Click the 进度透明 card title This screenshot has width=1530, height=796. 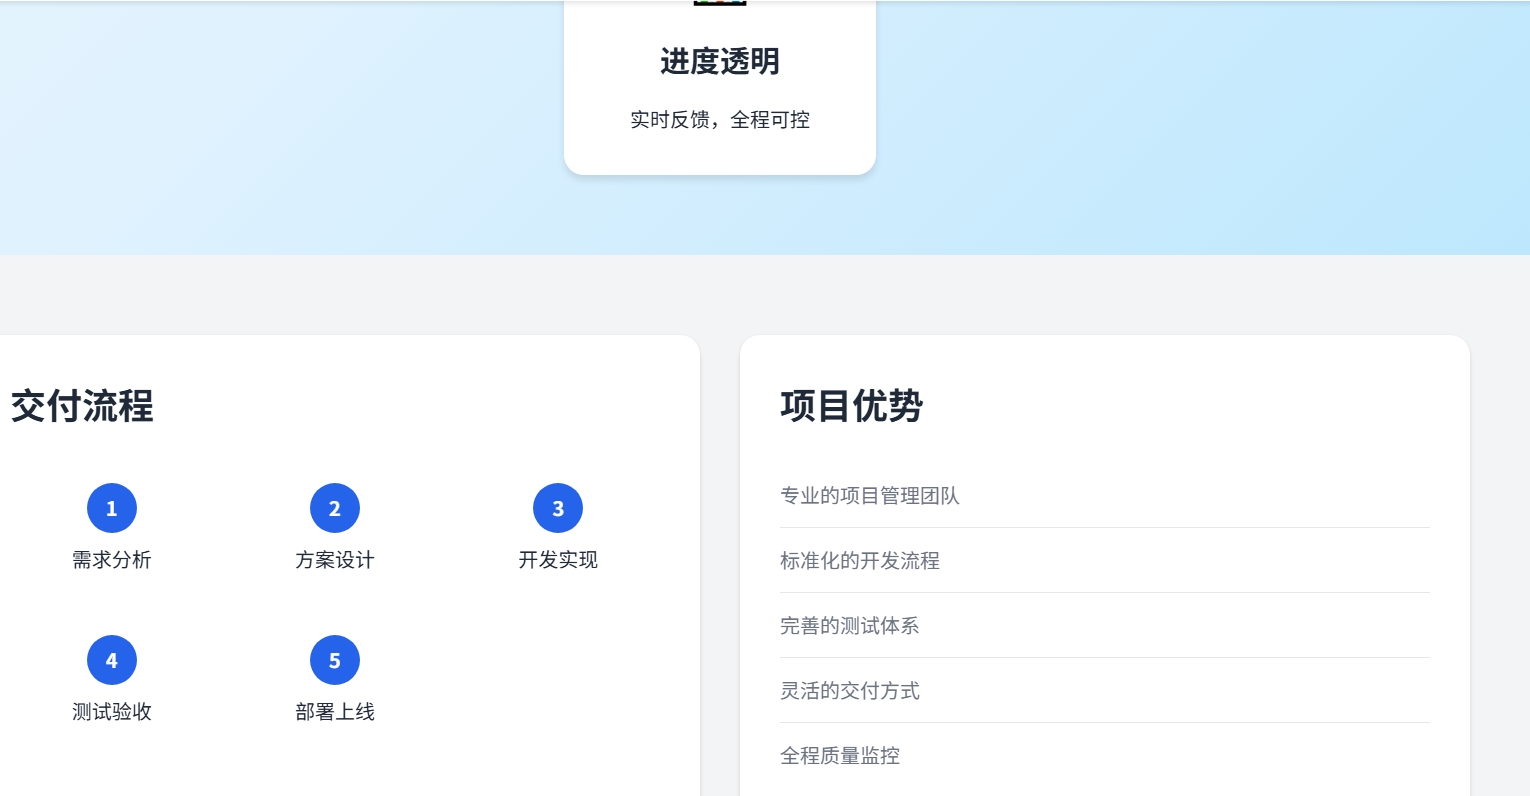tap(720, 62)
